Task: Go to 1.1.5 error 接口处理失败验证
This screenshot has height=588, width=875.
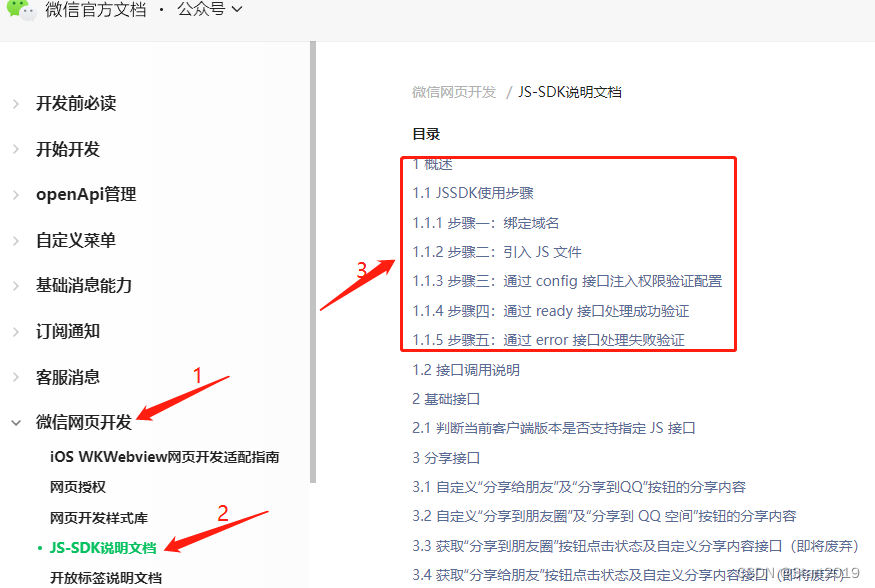Action: pos(549,340)
